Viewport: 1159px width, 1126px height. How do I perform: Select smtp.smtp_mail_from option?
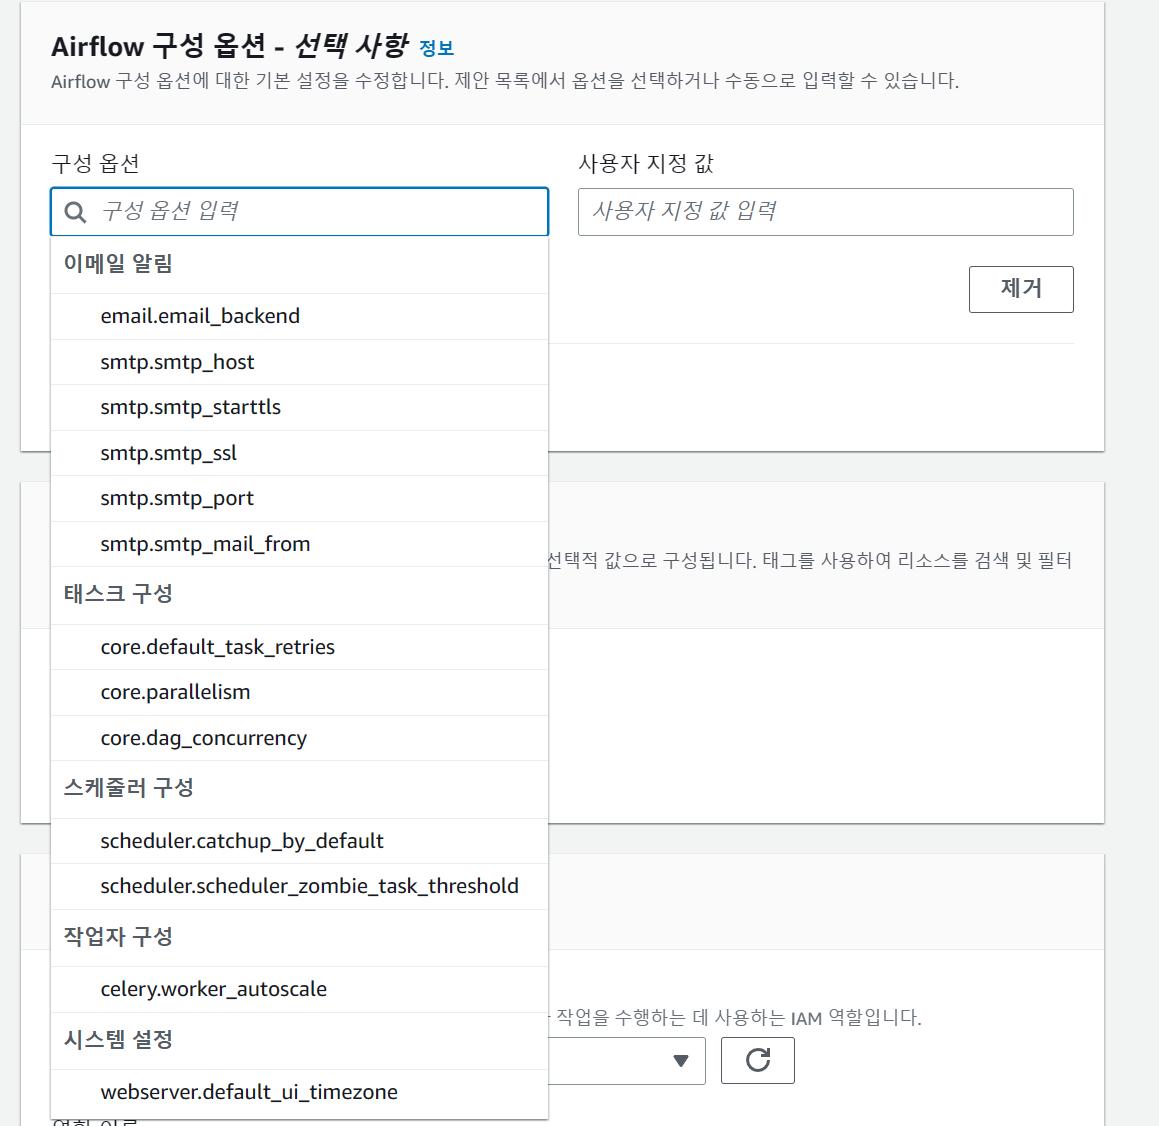tap(205, 544)
